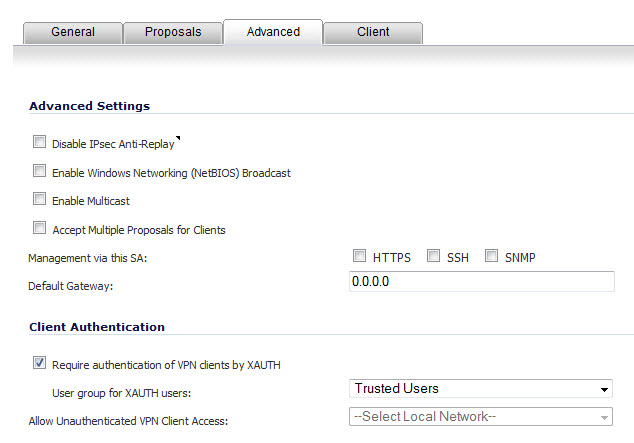Screen dimensions: 634x443
Task: Click the tooltip marker beside Anti-Replay
Action: pos(178,138)
